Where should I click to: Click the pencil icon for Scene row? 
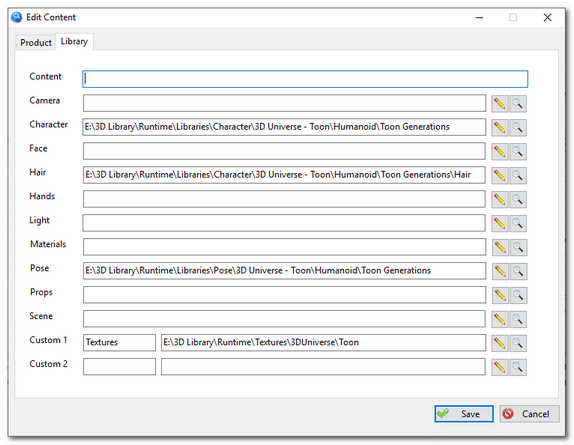click(500, 319)
